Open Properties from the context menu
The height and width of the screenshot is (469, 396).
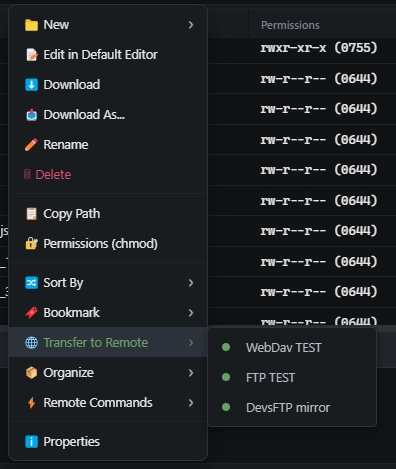click(108, 442)
